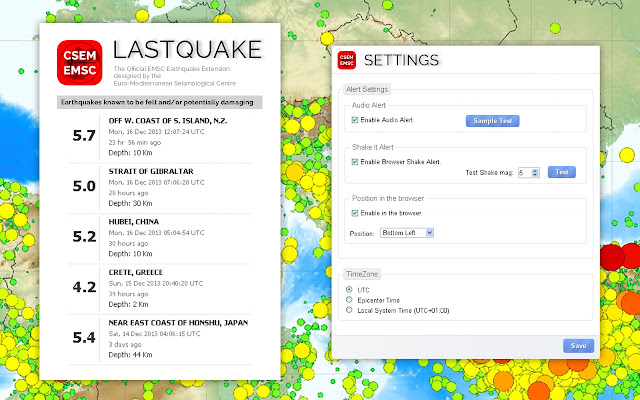Click the 'Mon, 16 Dec 2013 12:07:24 UTC' timestamp

click(x=156, y=132)
